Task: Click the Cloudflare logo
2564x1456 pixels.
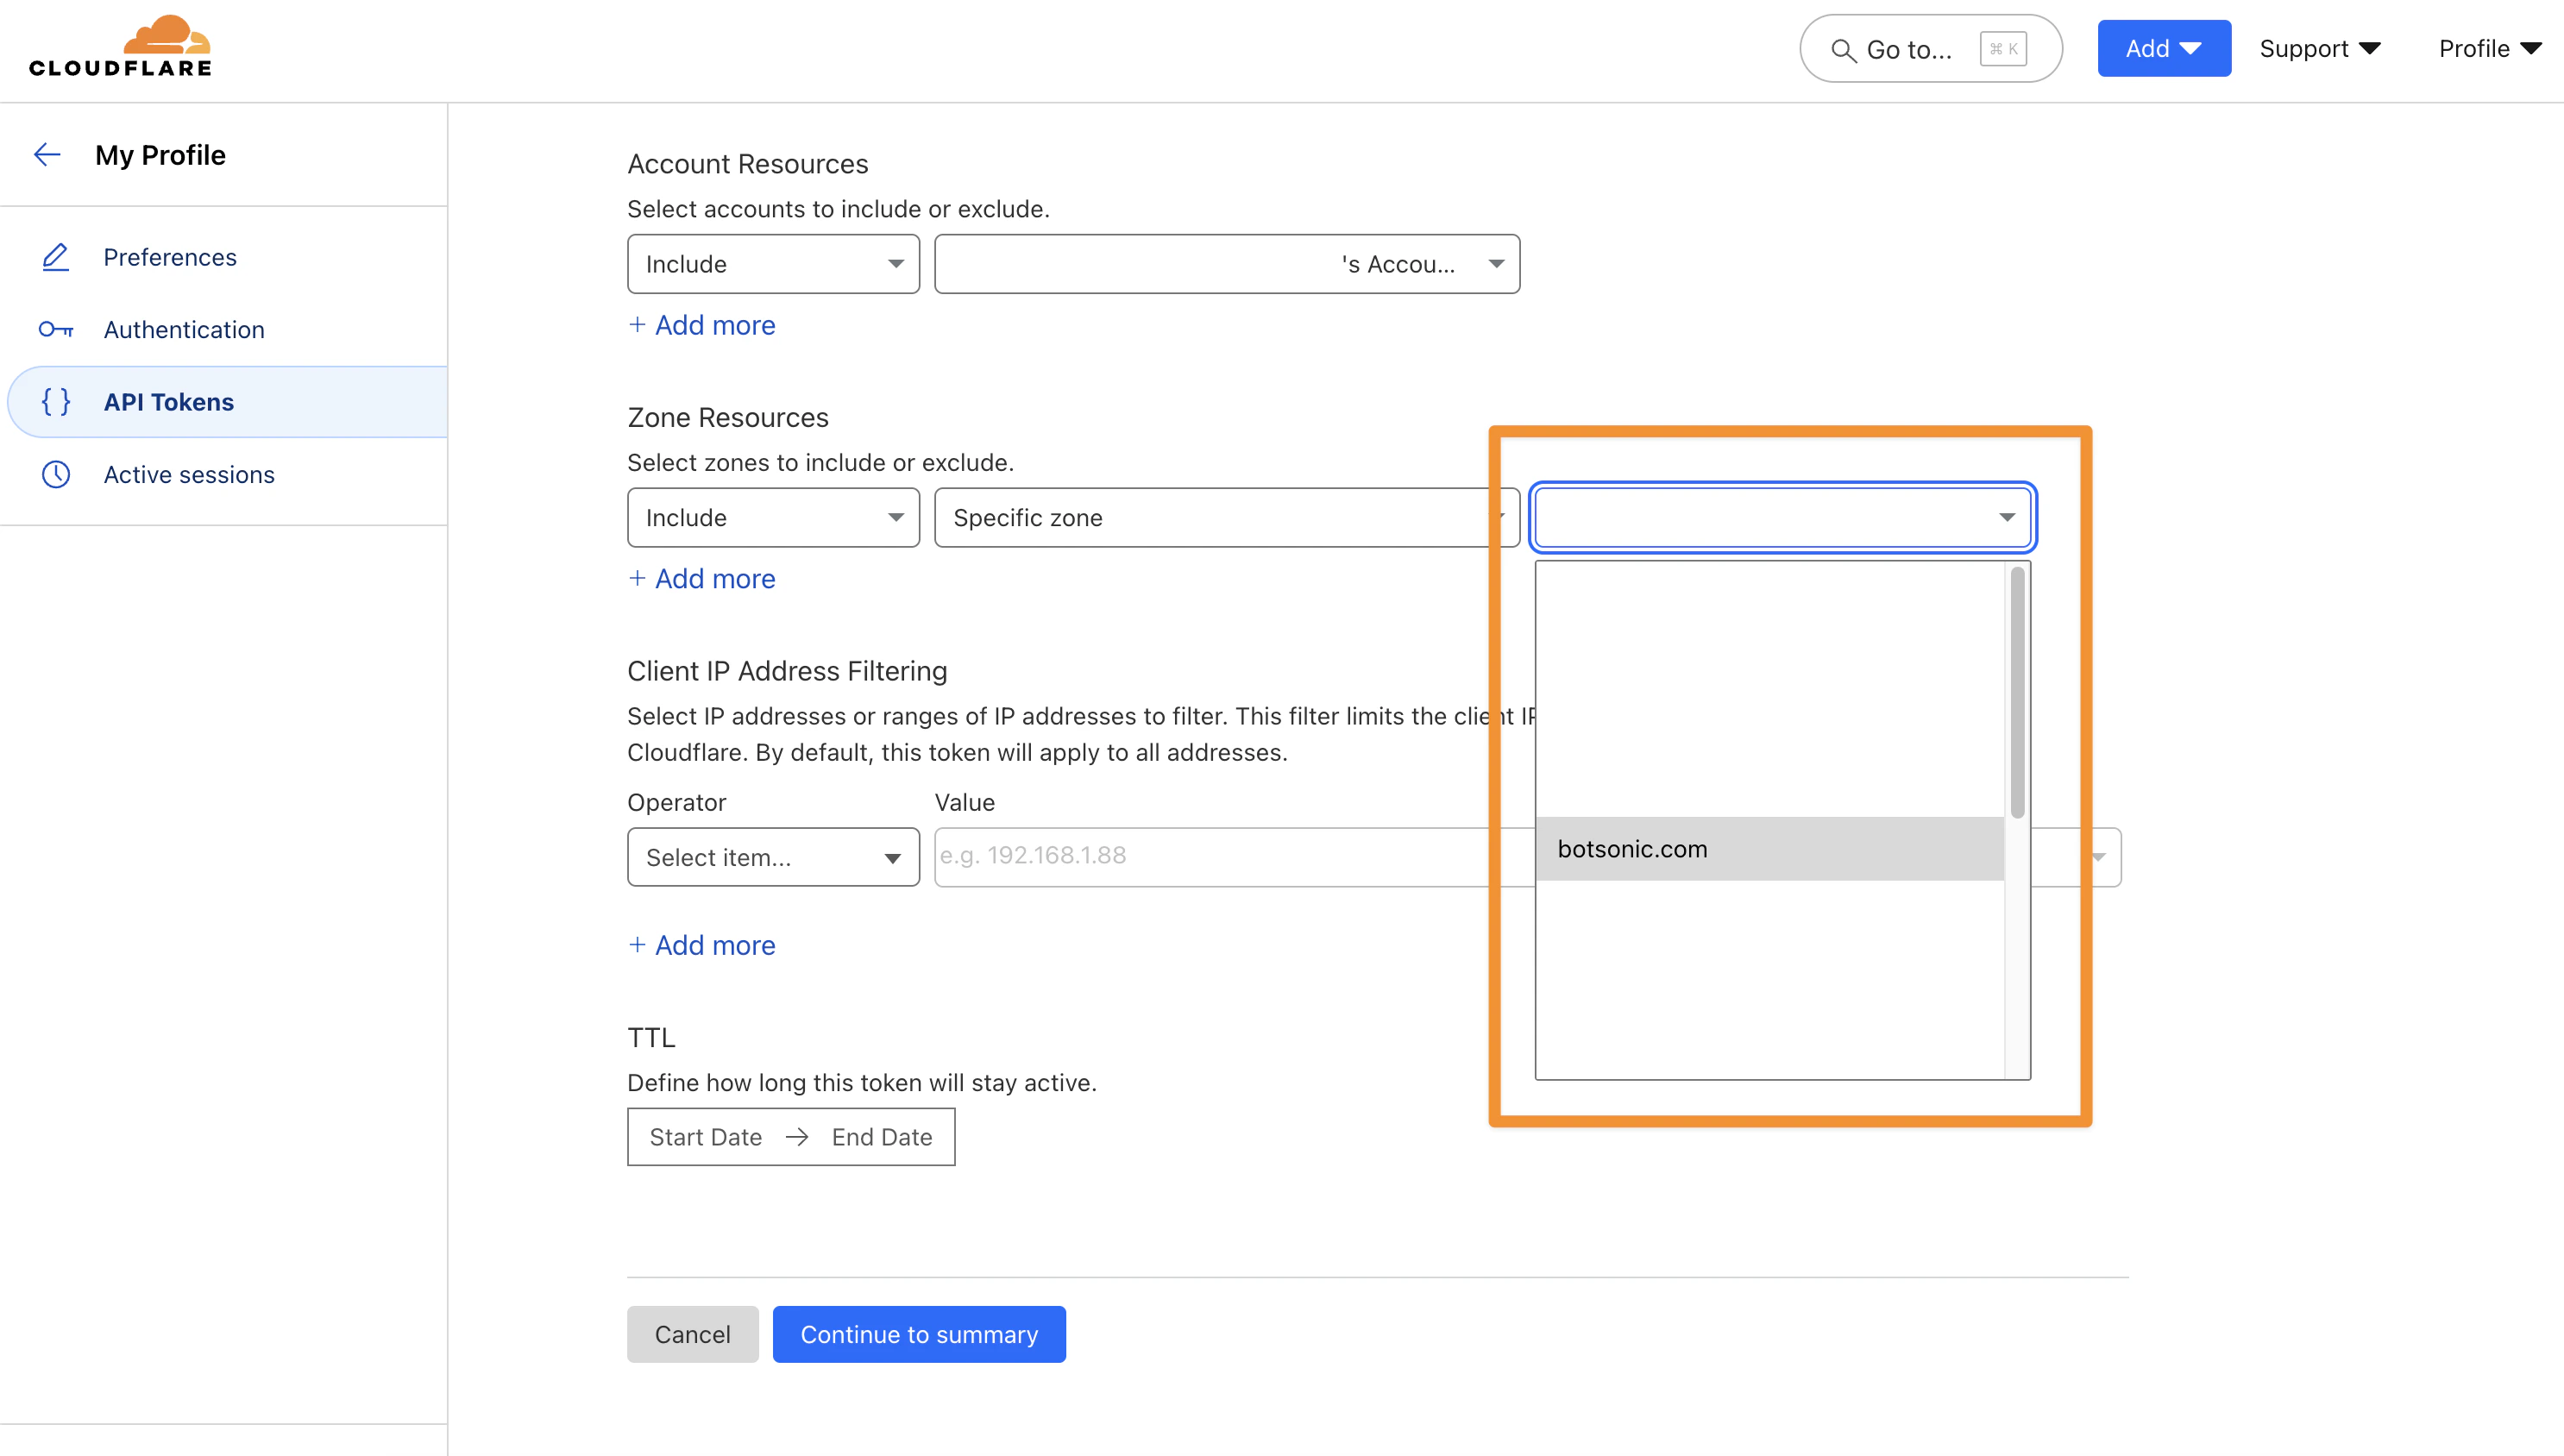Action: tap(120, 47)
